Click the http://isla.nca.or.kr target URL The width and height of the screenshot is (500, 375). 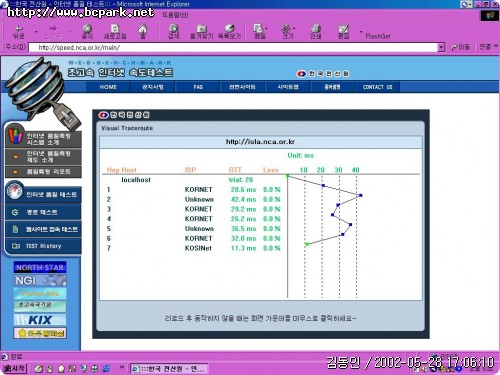[x=260, y=142]
